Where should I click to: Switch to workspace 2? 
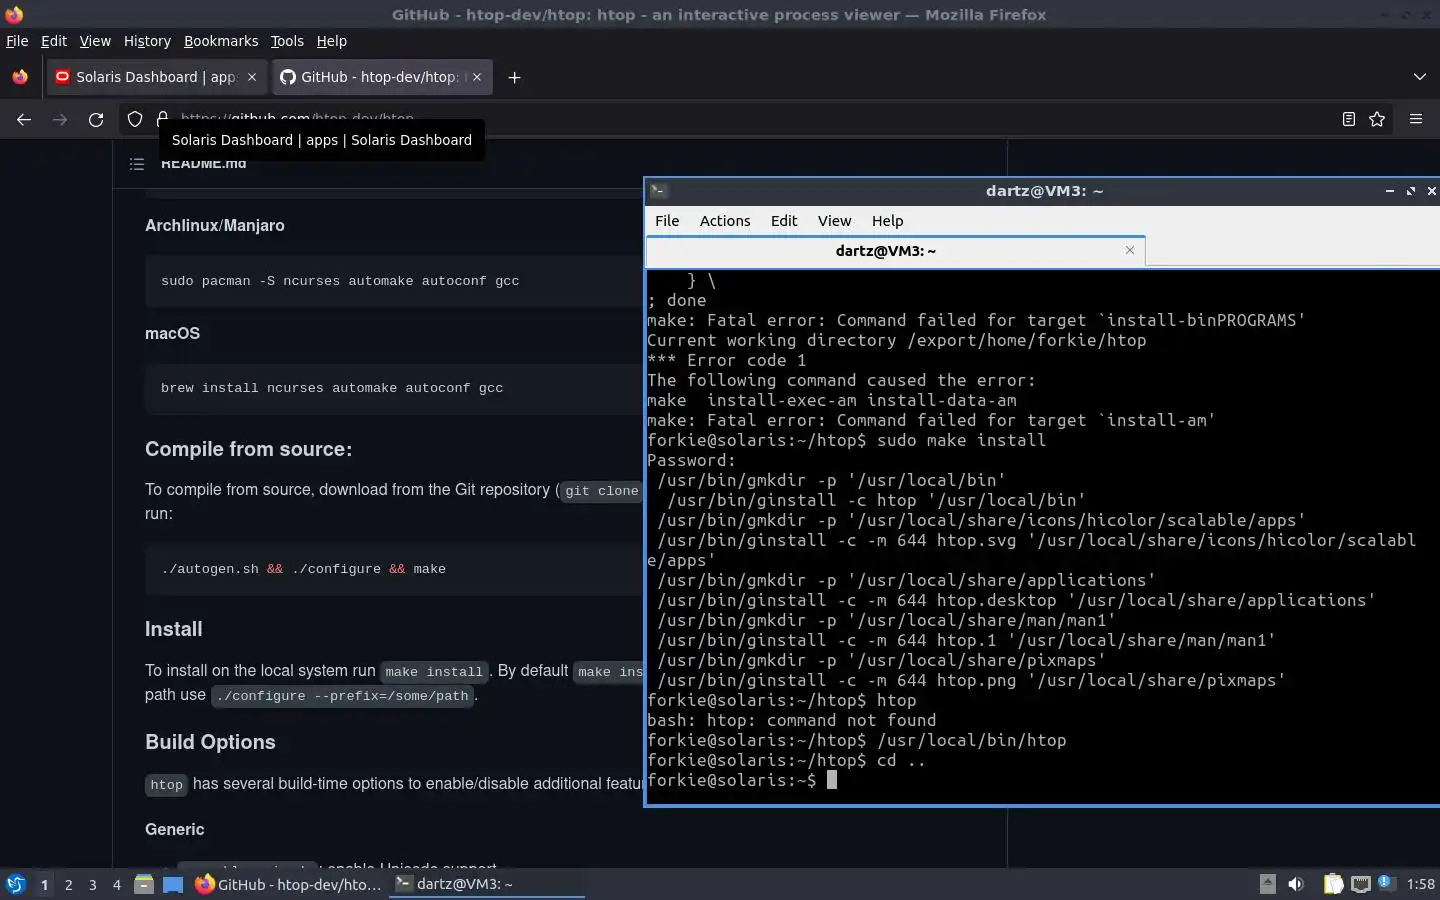(x=68, y=884)
